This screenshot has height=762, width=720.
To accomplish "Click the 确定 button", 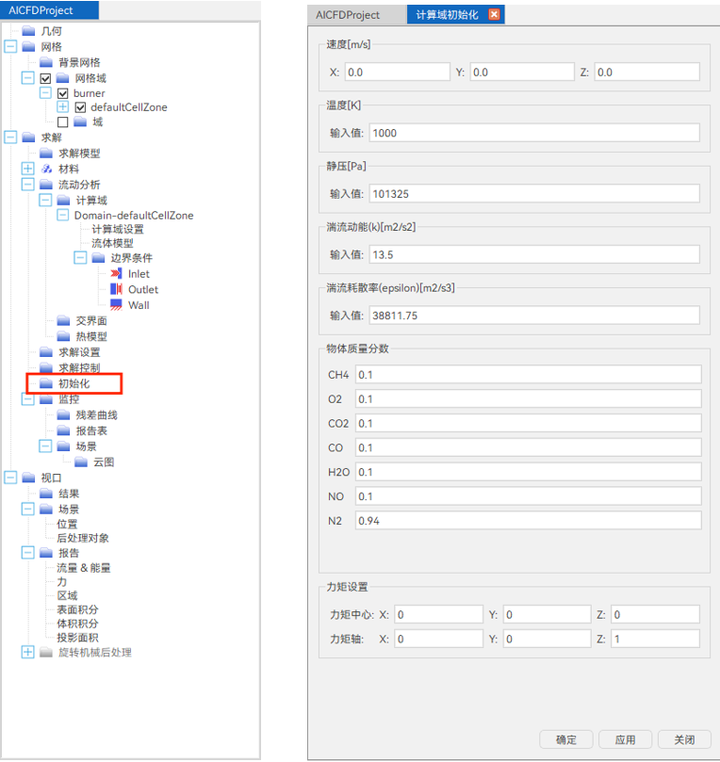I will click(566, 740).
